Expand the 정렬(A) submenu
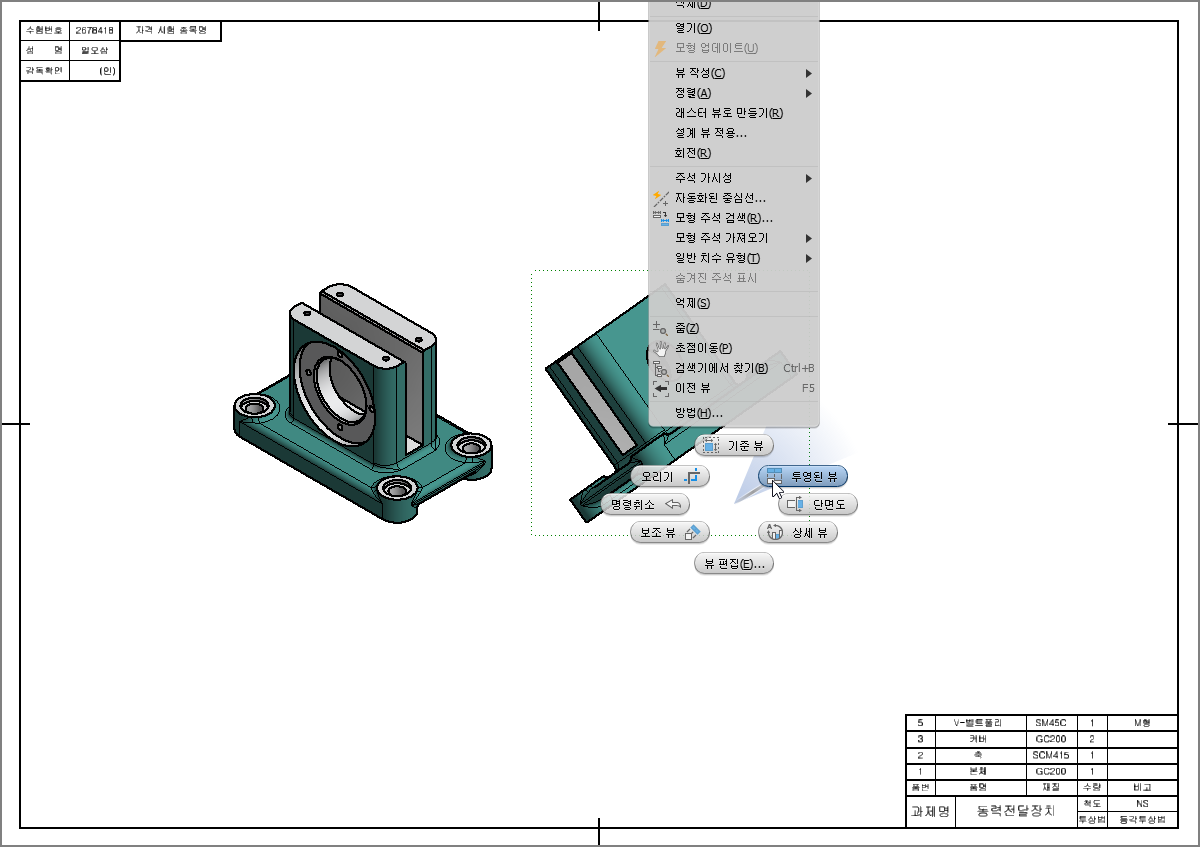The width and height of the screenshot is (1200, 847). coord(734,93)
